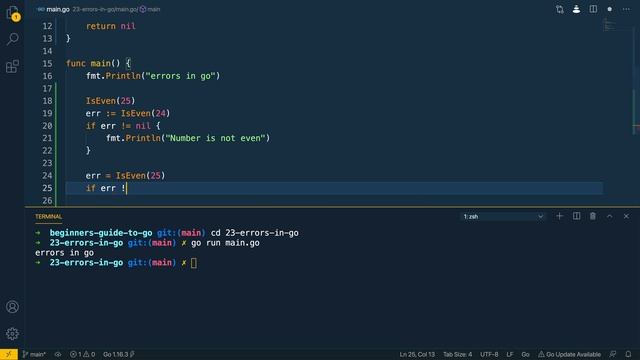Change the LF end of line sequence
This screenshot has width=640, height=360.
point(510,354)
